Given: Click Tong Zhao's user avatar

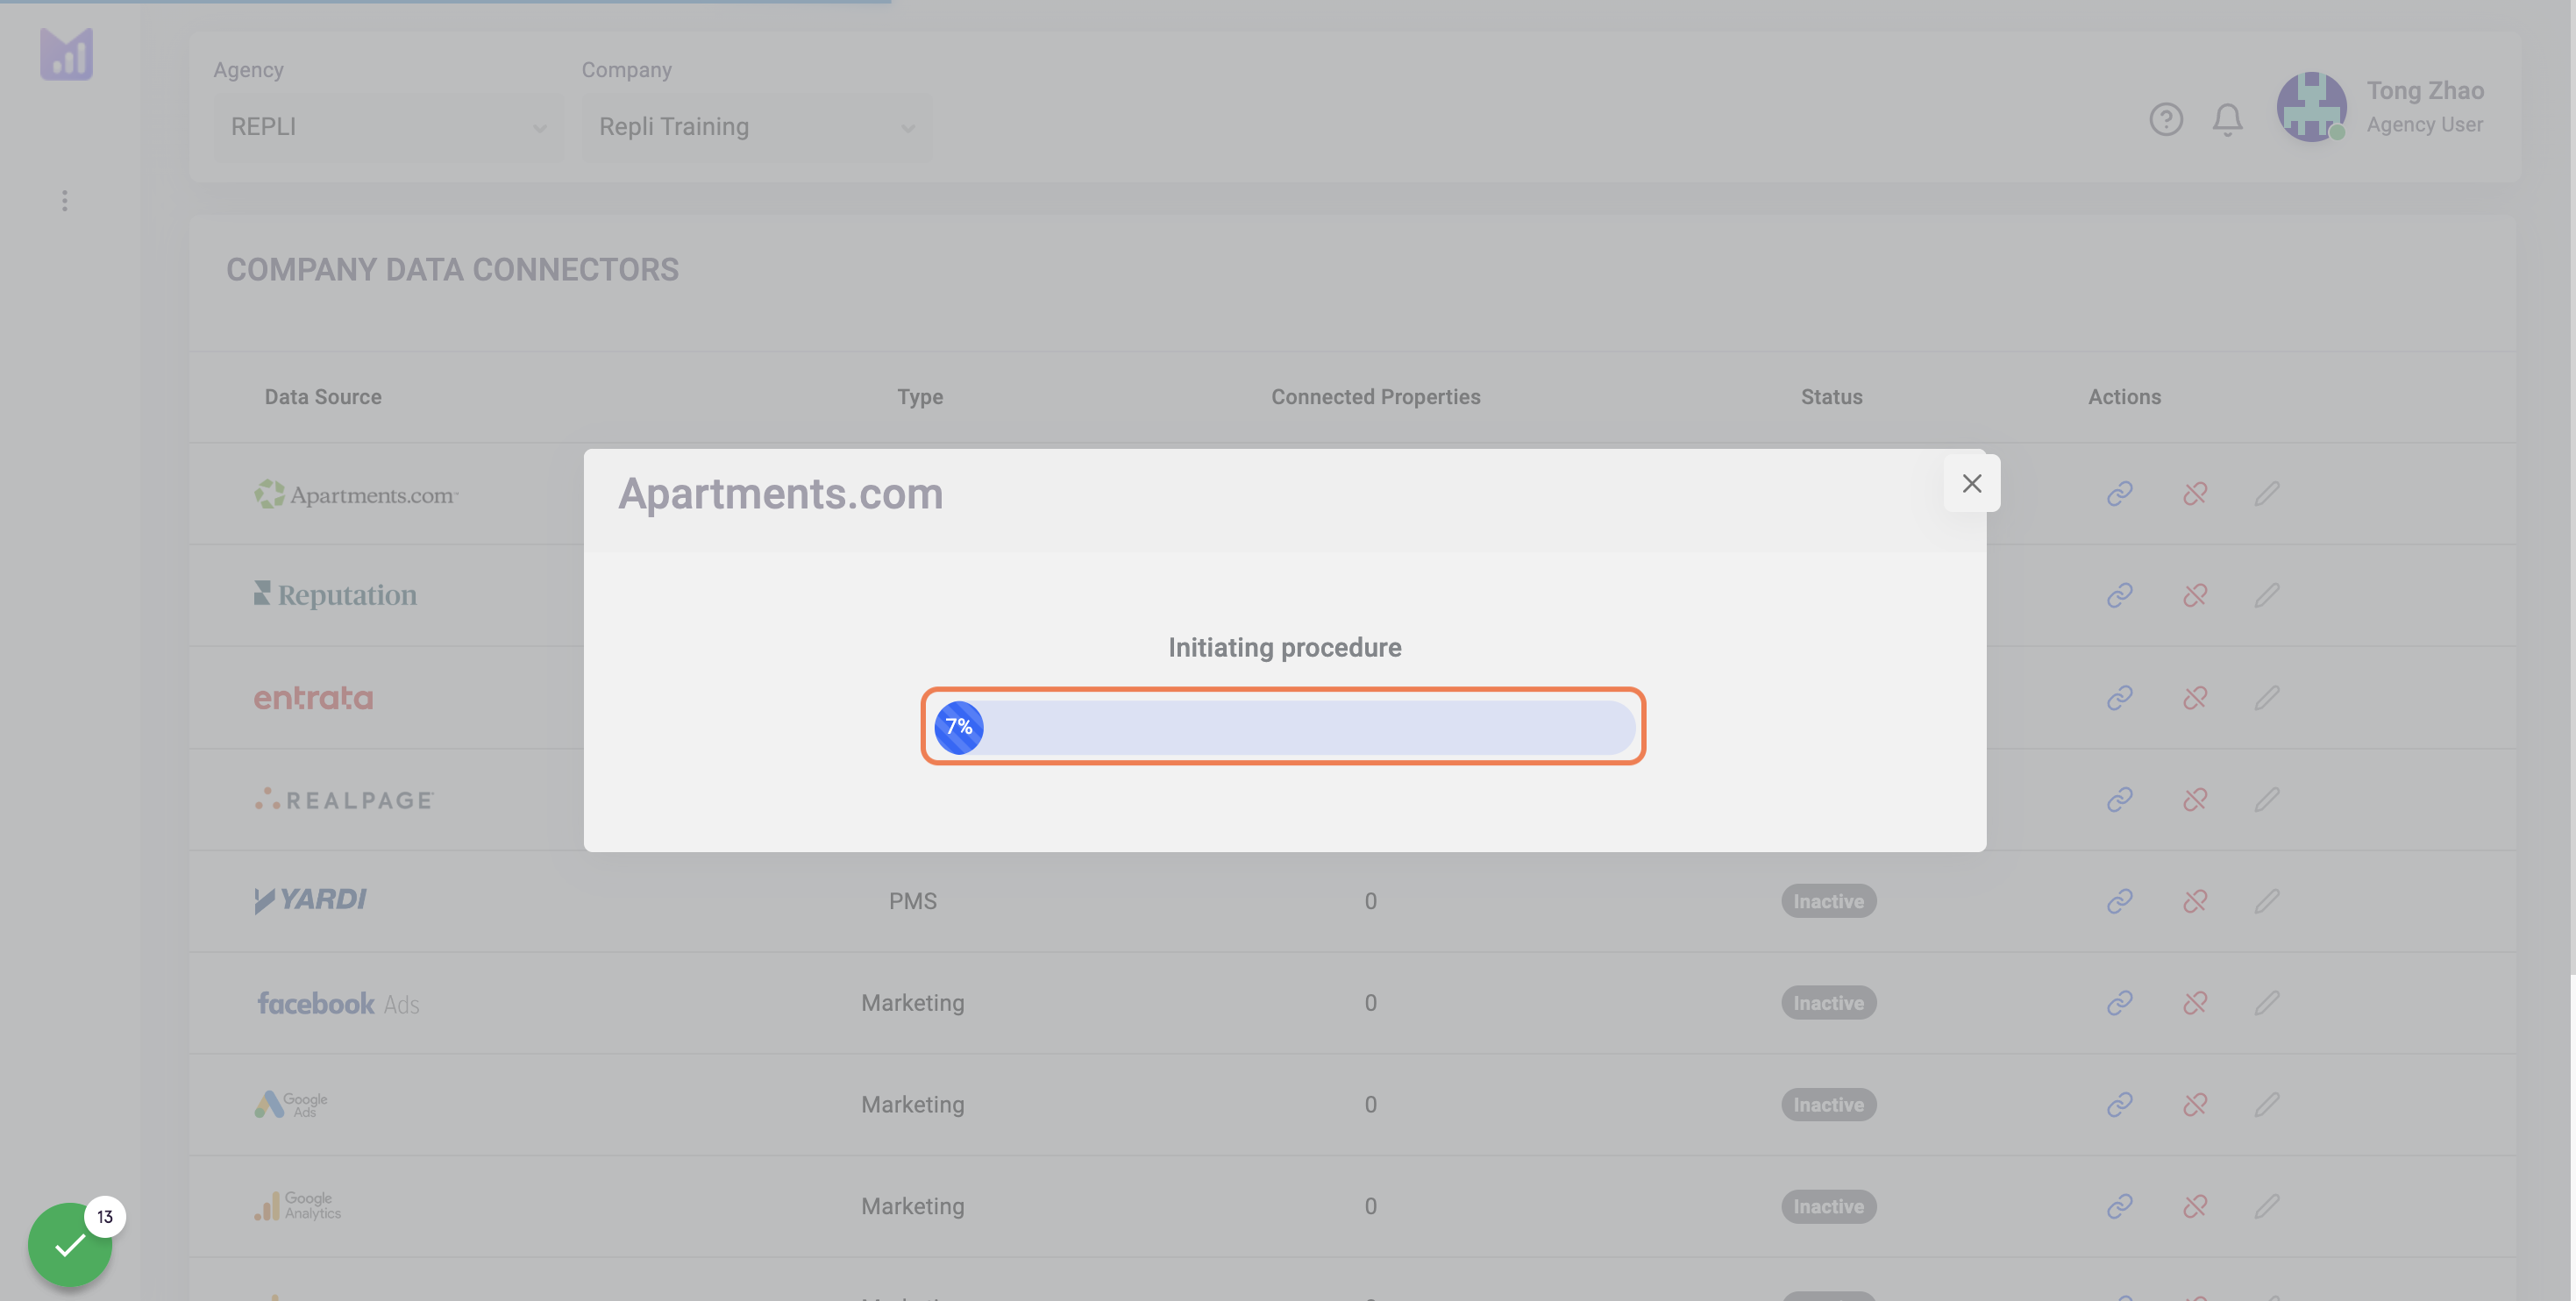Looking at the screenshot, I should (x=2311, y=106).
